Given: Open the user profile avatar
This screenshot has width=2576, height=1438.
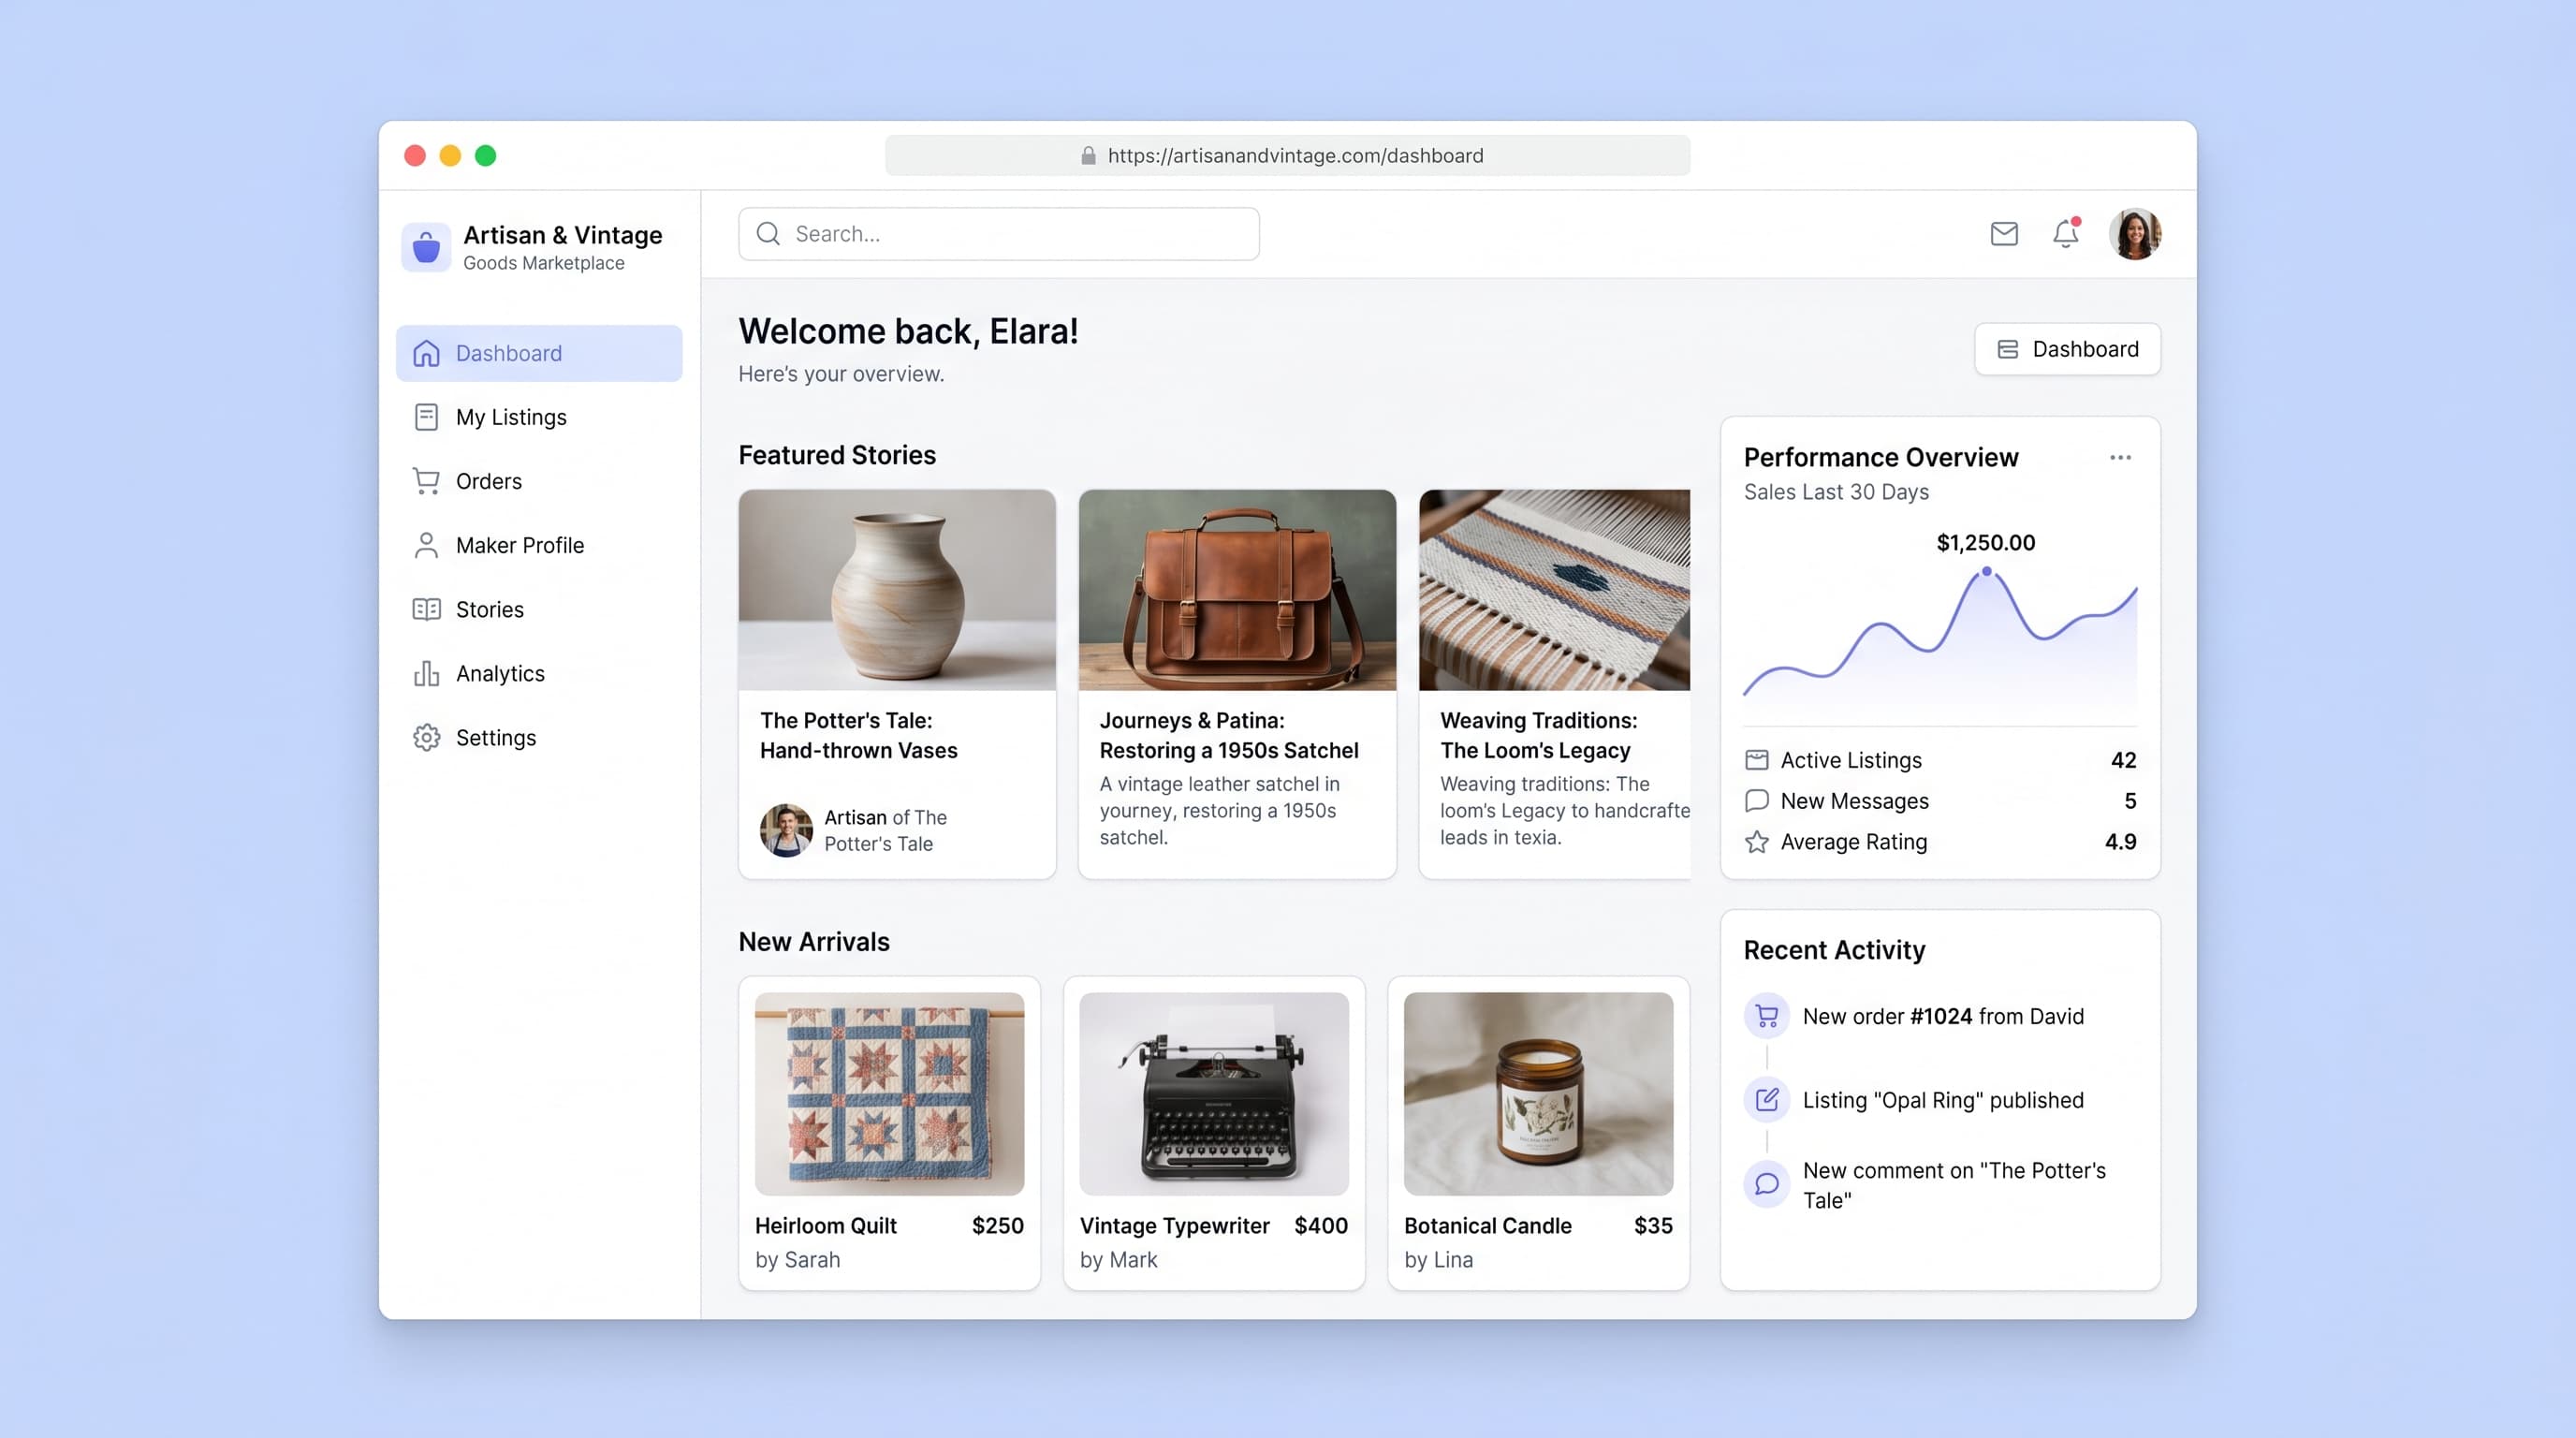Looking at the screenshot, I should click(2135, 234).
